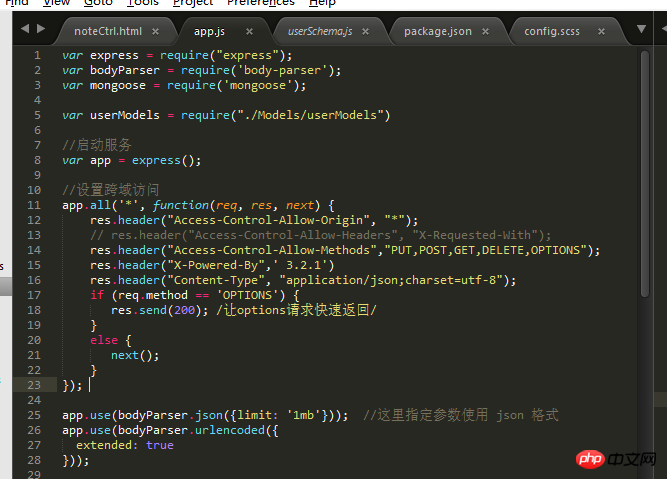The image size is (667, 479).
Task: Click the vertical scrollbar thumb
Action: (645, 174)
